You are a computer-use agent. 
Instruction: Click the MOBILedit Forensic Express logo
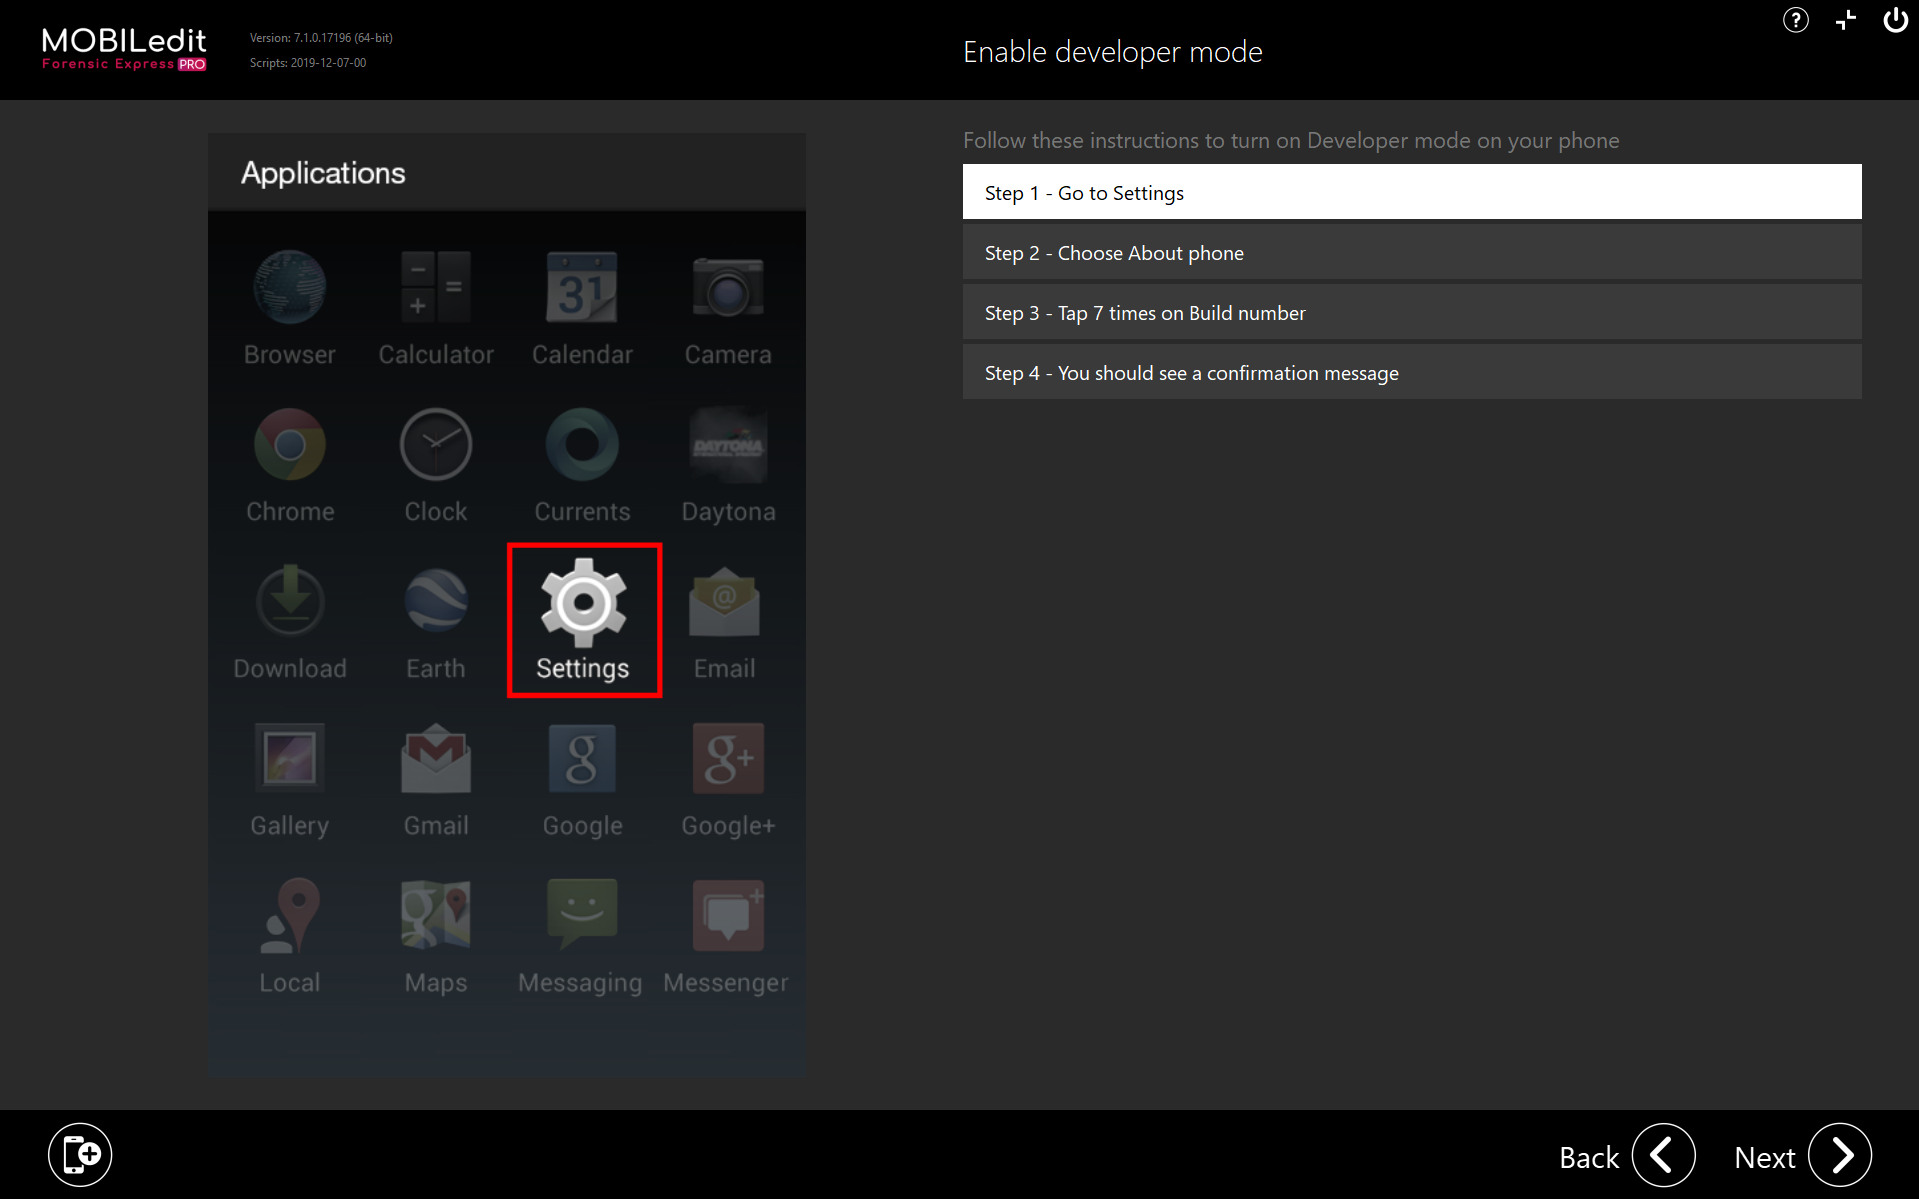(x=124, y=49)
